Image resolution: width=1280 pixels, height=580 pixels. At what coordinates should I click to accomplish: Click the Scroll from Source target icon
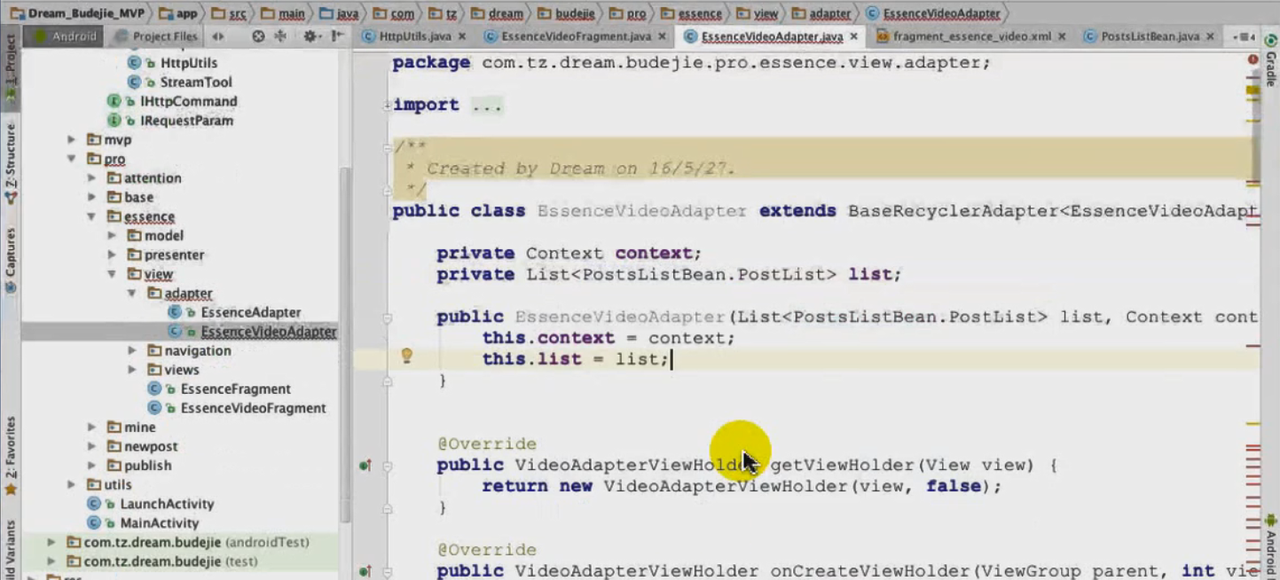click(x=259, y=36)
